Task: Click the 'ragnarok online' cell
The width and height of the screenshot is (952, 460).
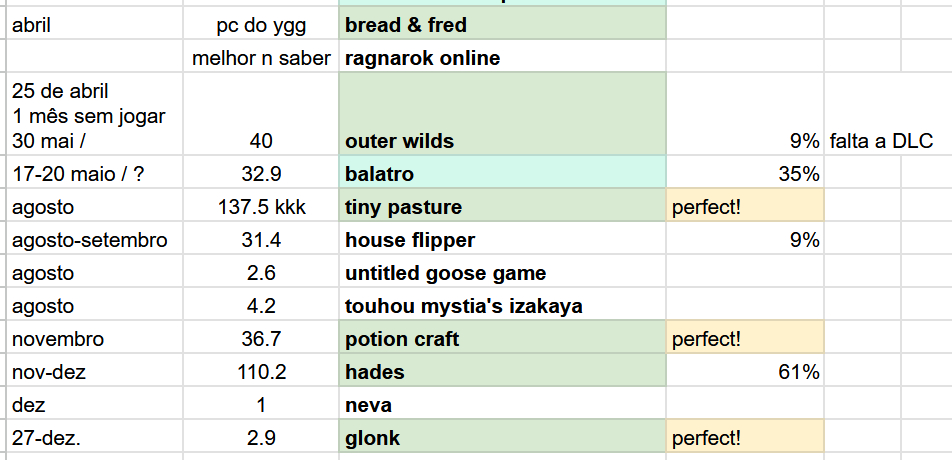Action: click(x=502, y=58)
